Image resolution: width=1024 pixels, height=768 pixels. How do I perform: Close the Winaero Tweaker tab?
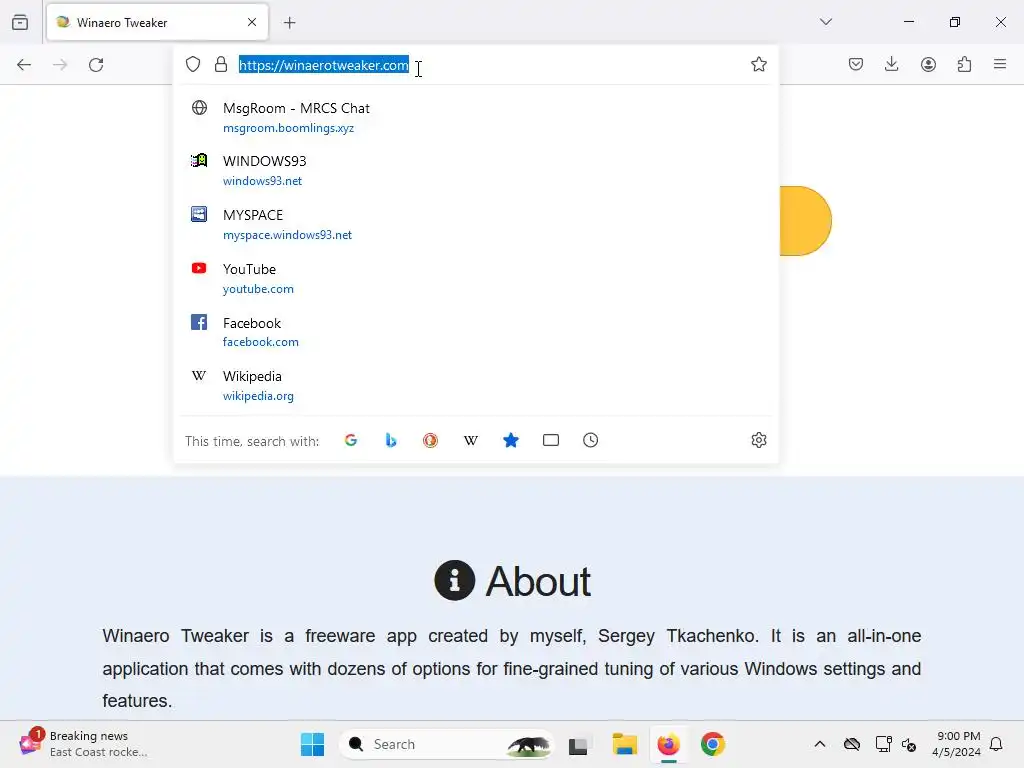(x=252, y=22)
